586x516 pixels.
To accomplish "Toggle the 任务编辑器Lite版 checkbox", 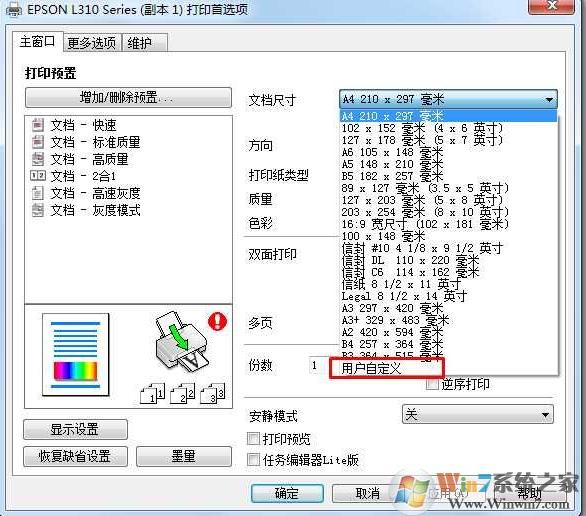I will [253, 459].
